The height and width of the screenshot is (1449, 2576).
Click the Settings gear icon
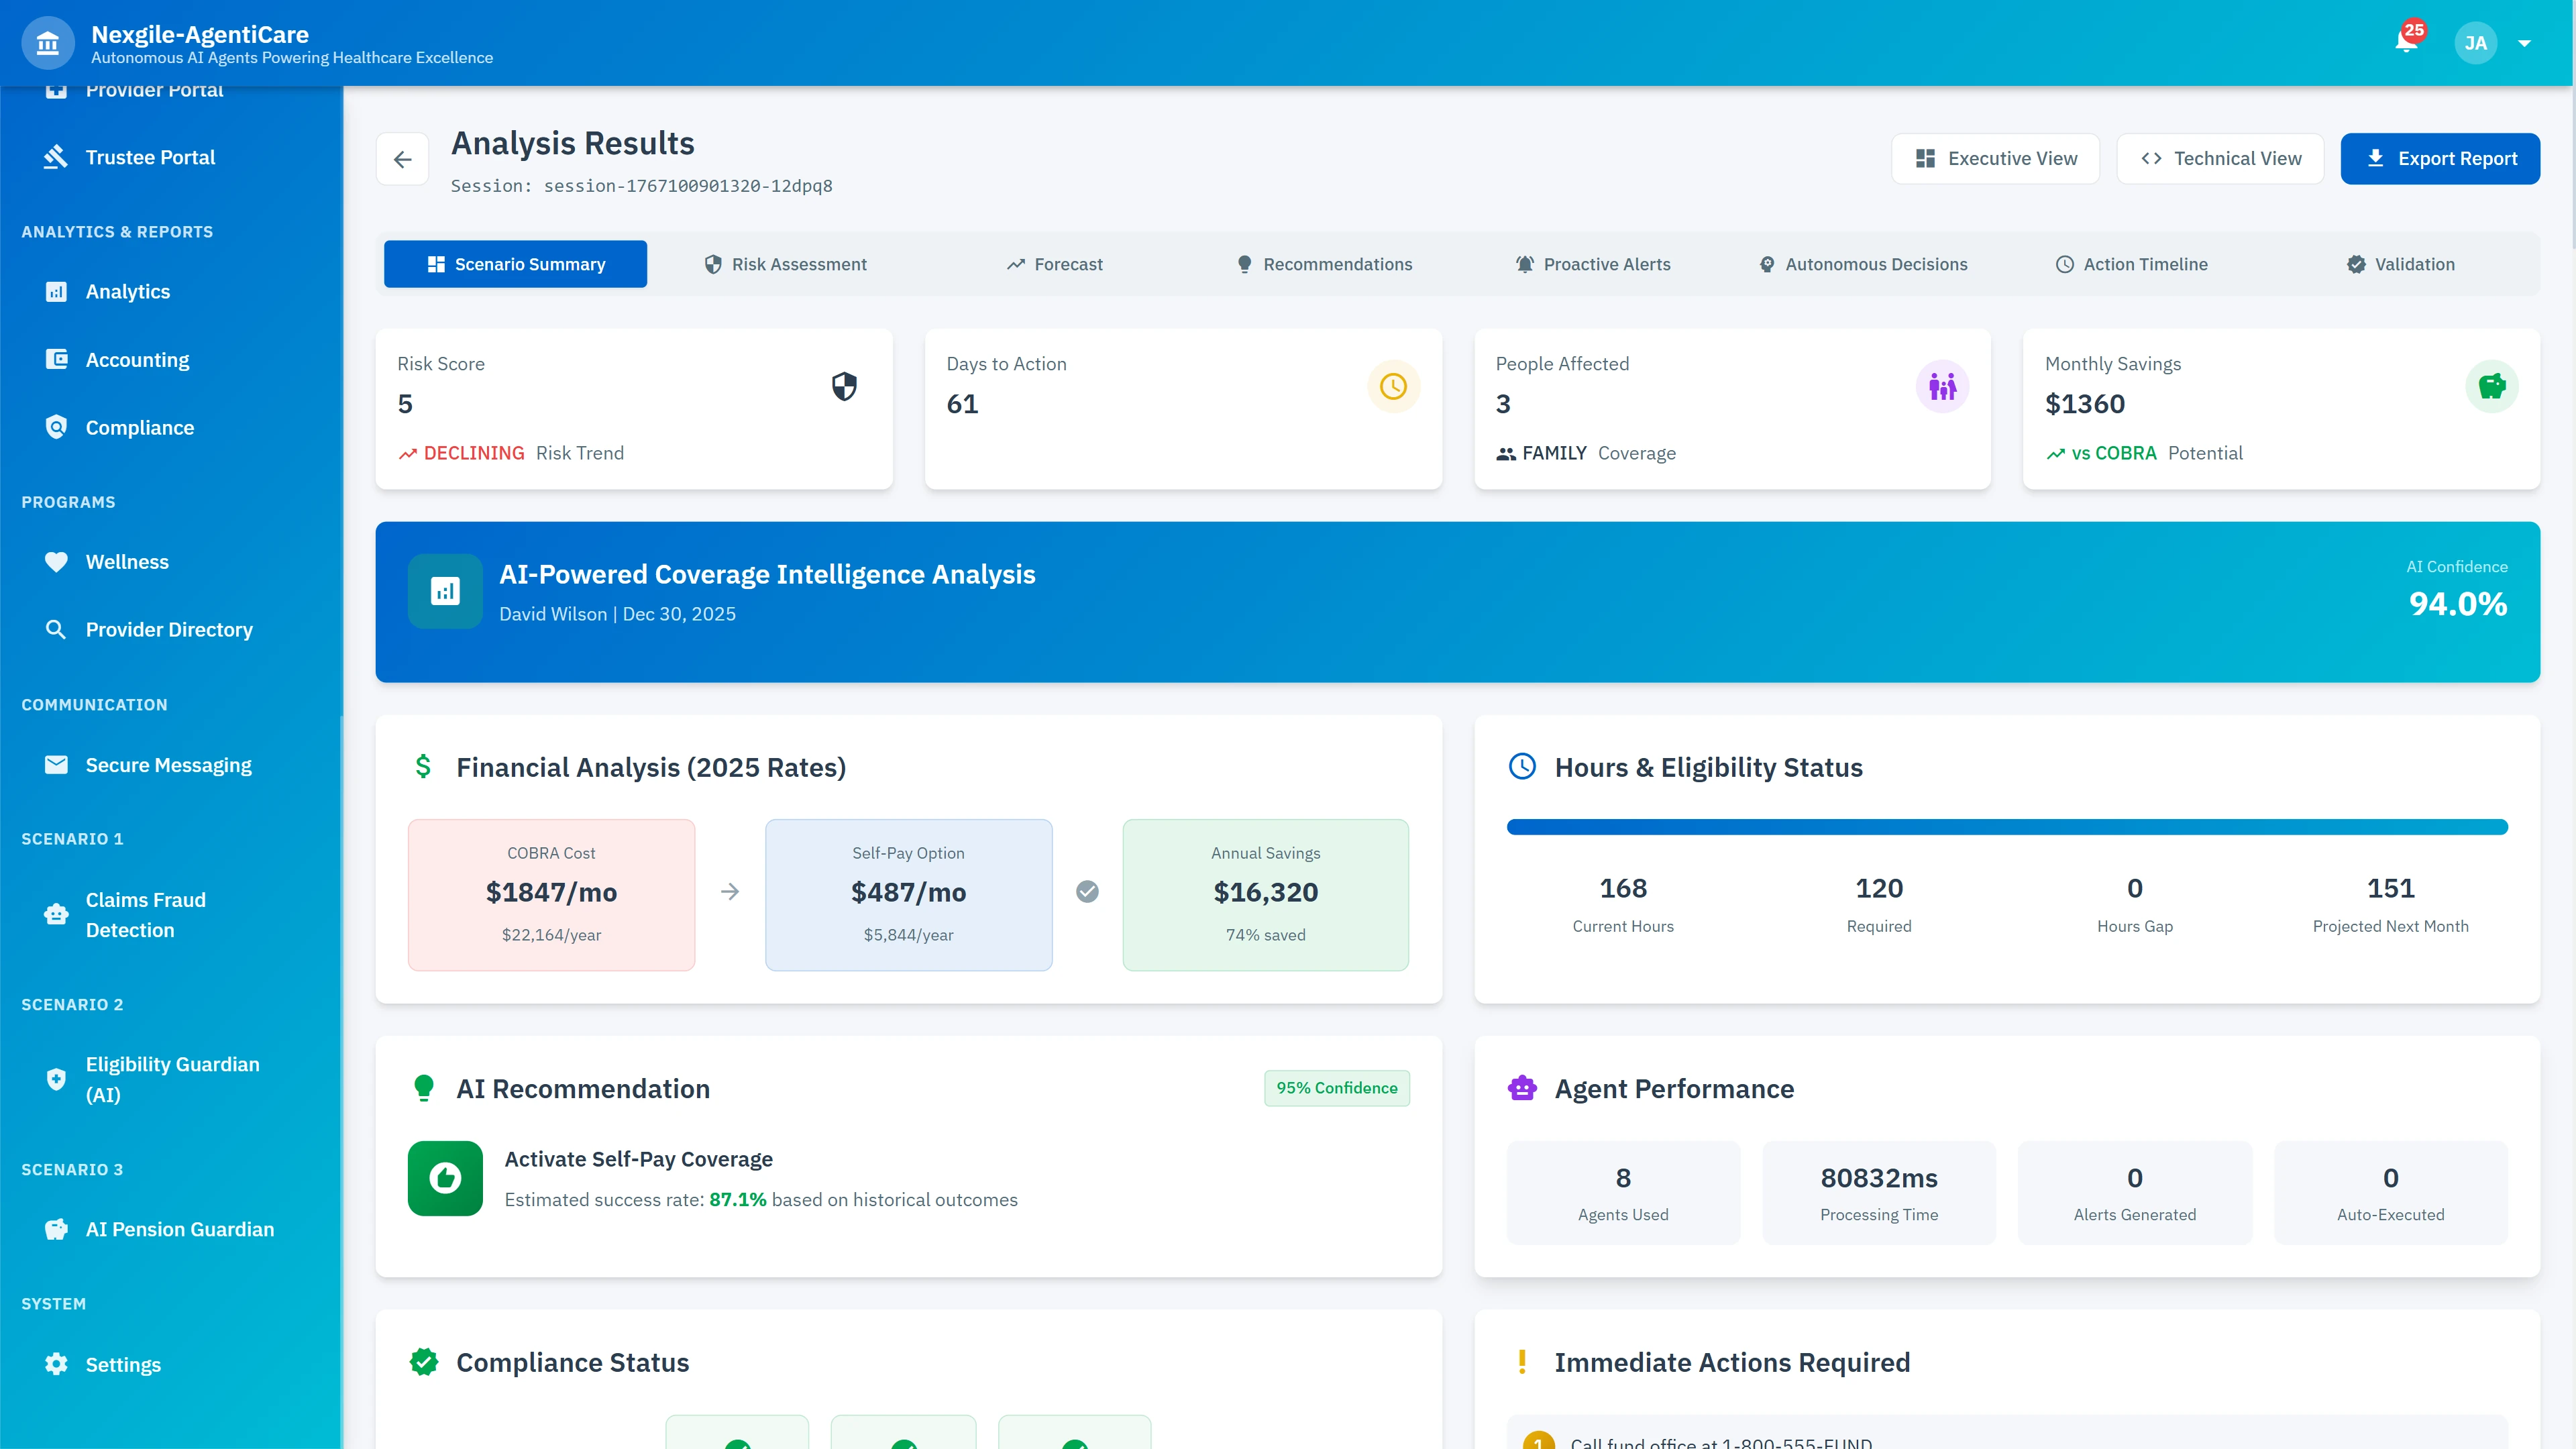click(57, 1363)
